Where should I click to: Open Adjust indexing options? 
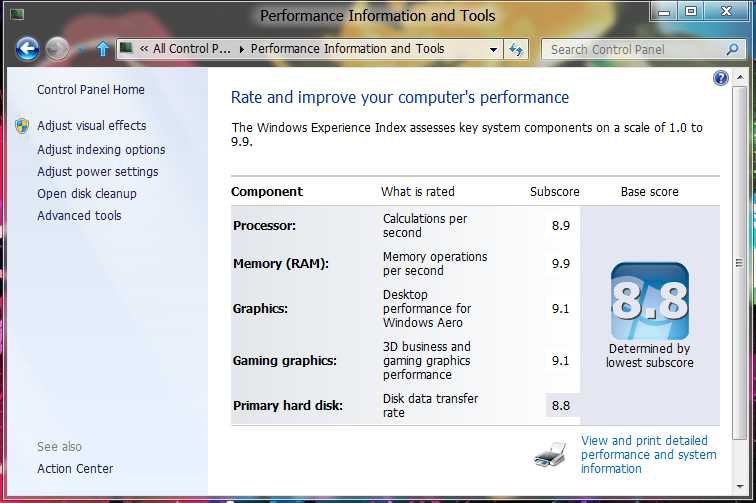pos(101,150)
